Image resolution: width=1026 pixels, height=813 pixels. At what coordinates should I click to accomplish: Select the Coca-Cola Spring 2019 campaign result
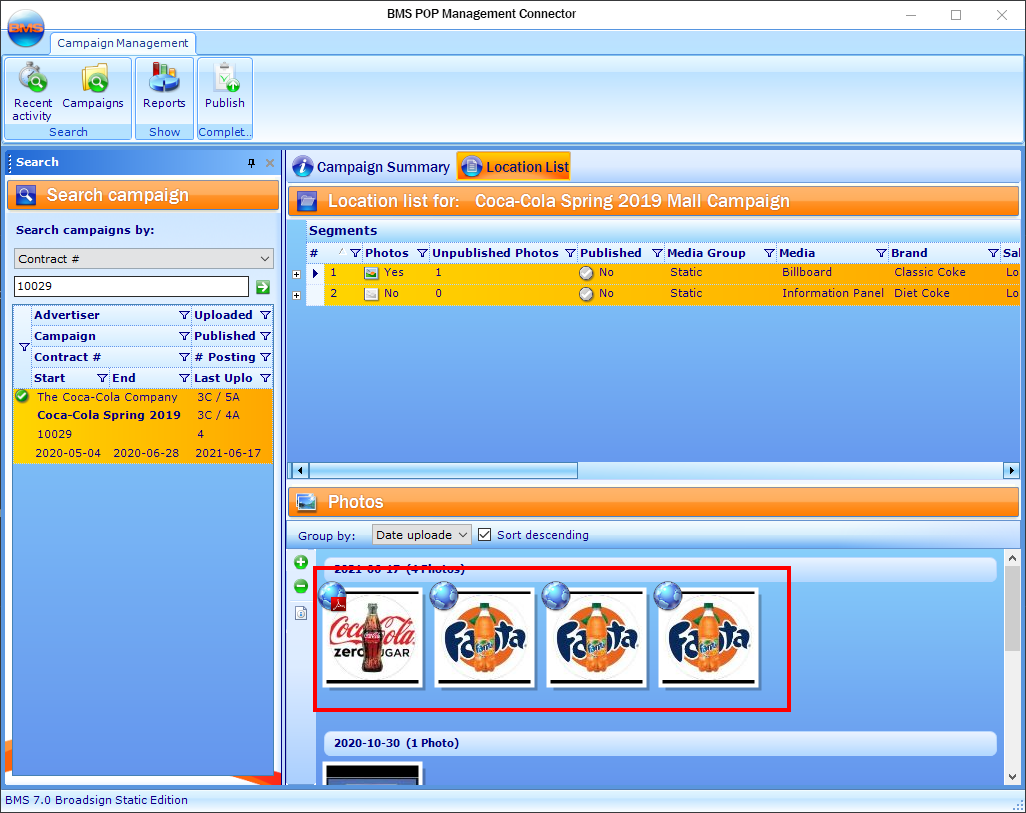point(109,415)
